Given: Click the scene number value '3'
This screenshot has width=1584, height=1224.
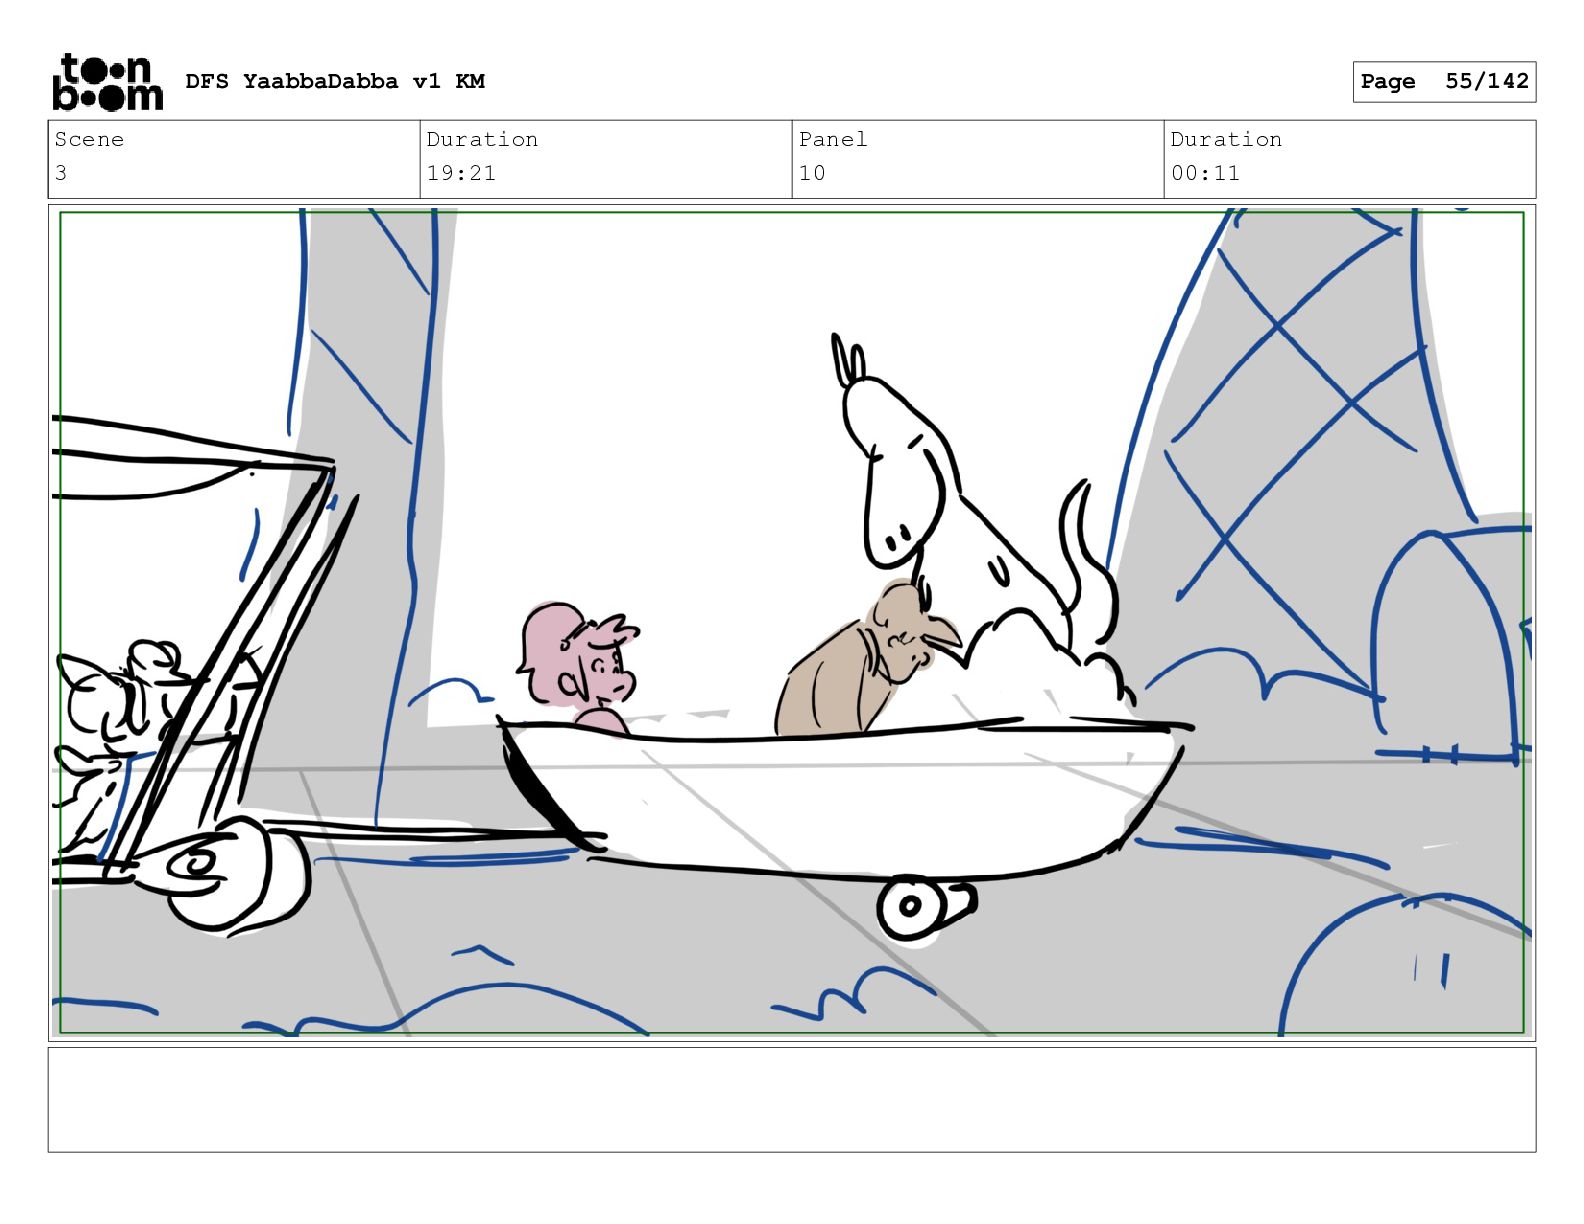Looking at the screenshot, I should point(61,173).
